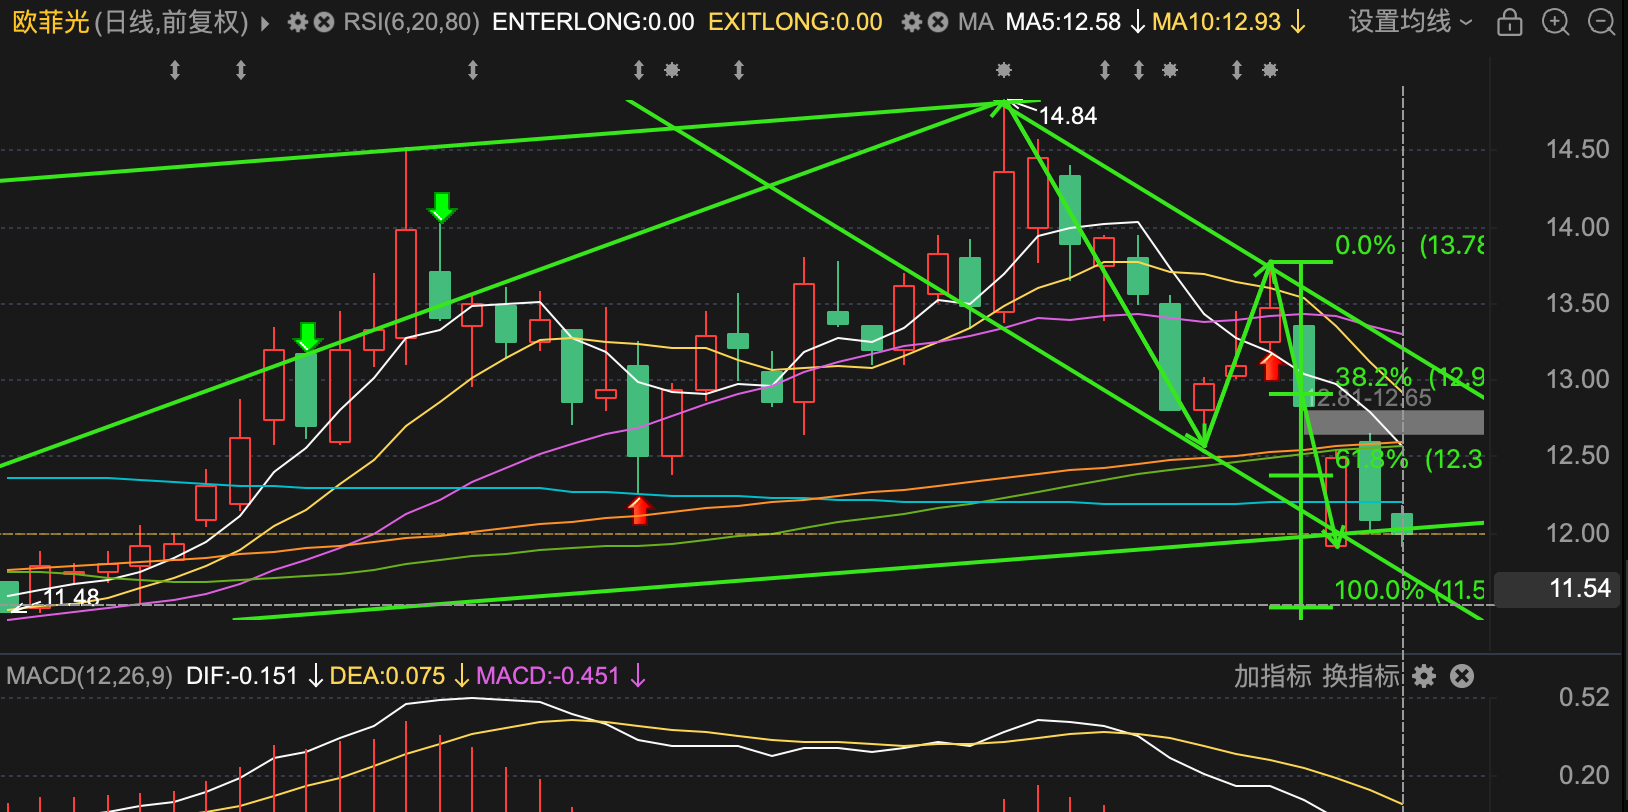The image size is (1628, 812).
Task: Select the EXITLONG:0.00 readout
Action: pyautogui.click(x=795, y=22)
